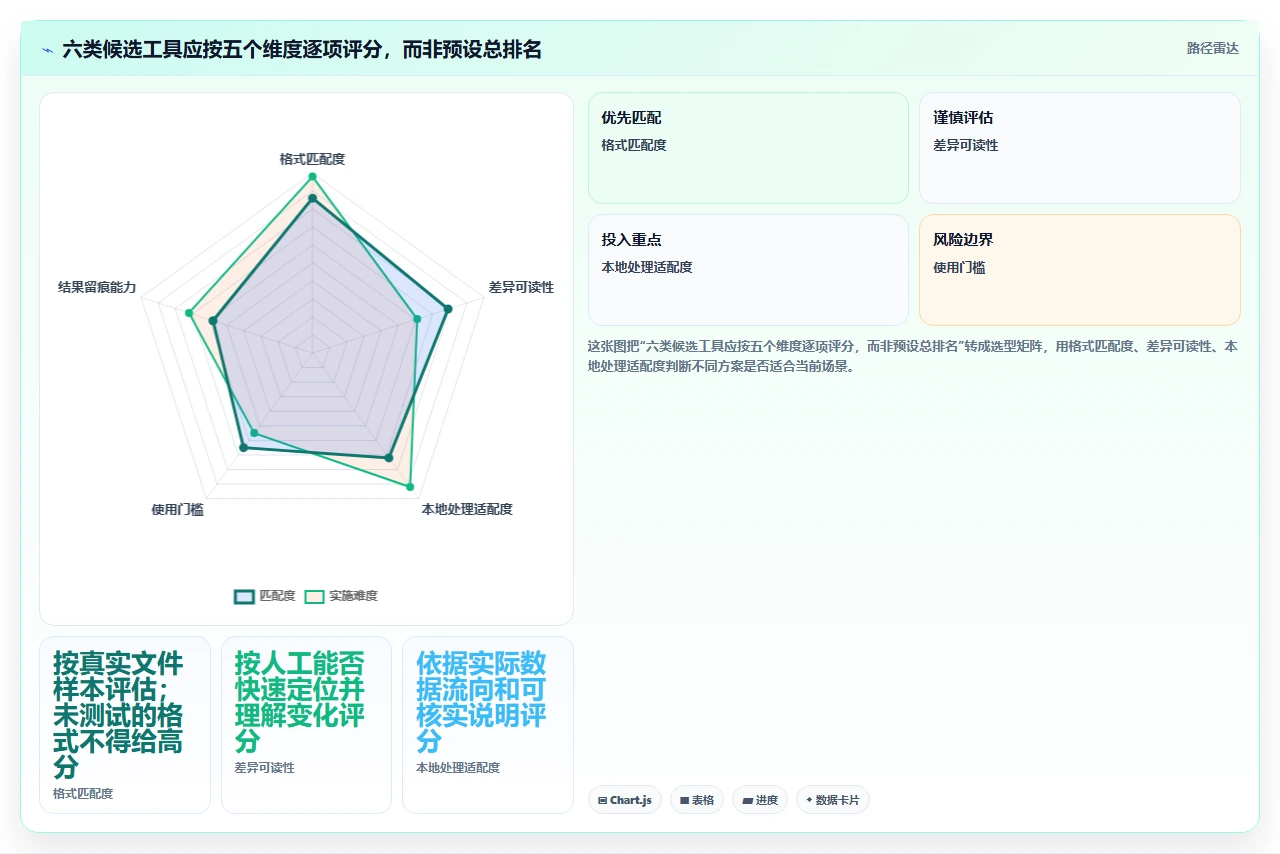Click 本地处理适配度 text in 投入重点 card
Screen dimensions: 1280x854
point(647,267)
